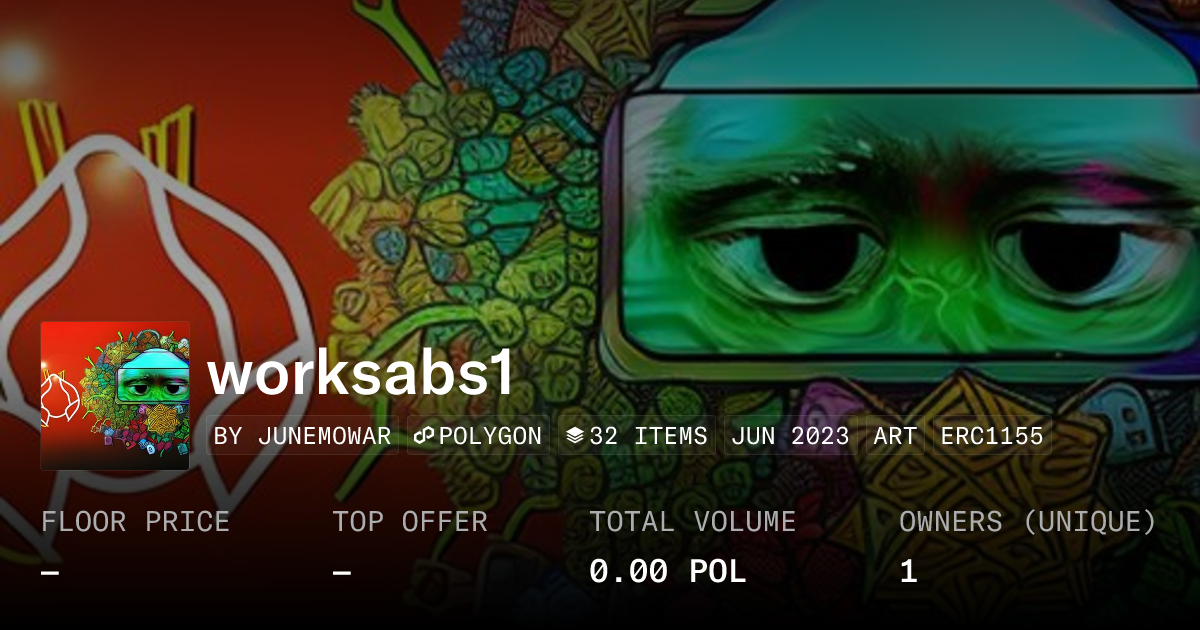Select the ERC1155 token standard badge
This screenshot has width=1200, height=630.
[x=992, y=436]
